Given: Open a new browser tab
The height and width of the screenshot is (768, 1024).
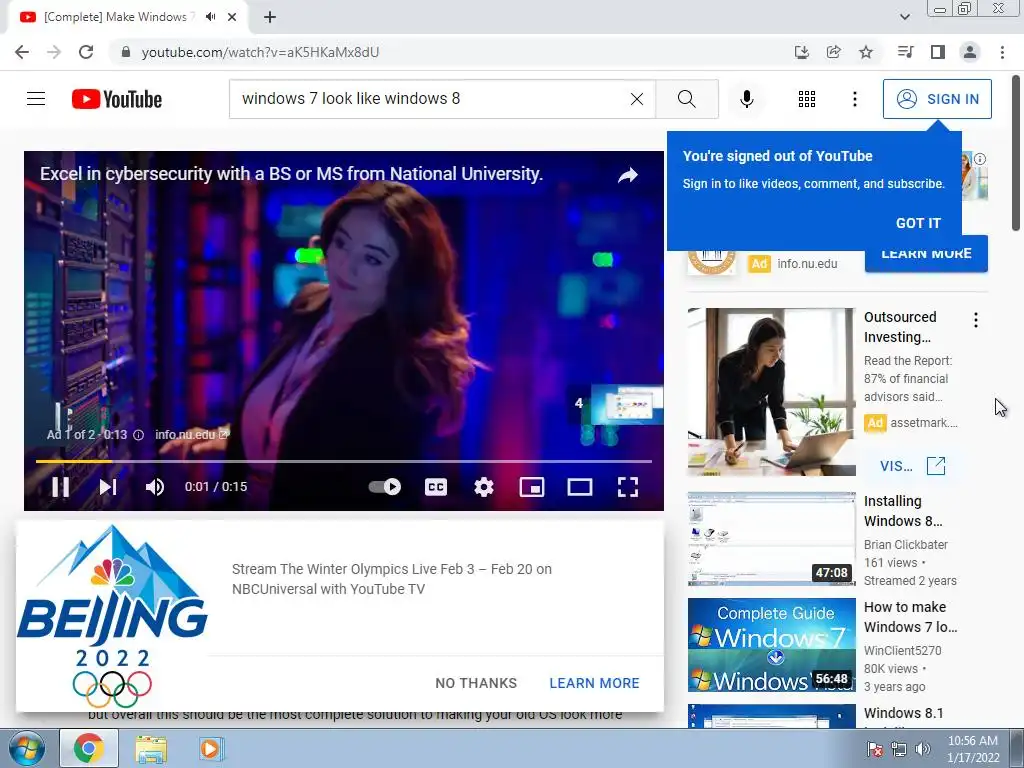Looking at the screenshot, I should point(270,18).
